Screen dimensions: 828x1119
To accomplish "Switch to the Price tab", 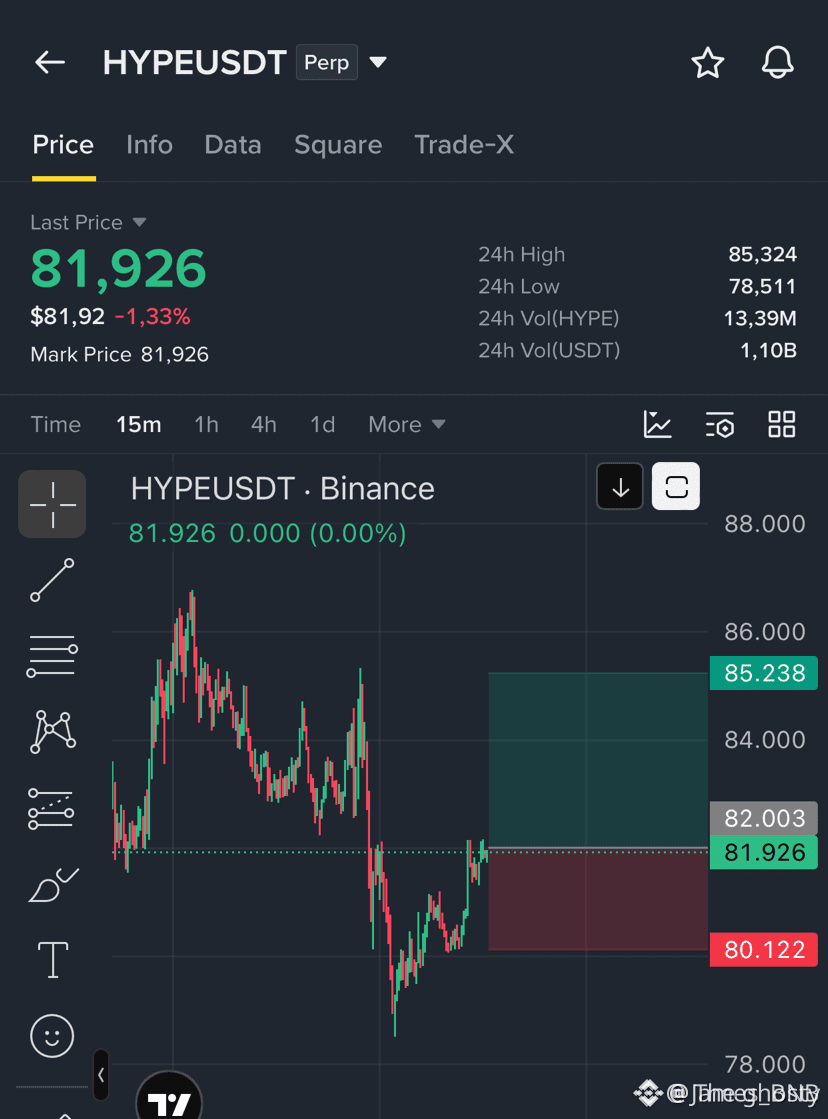I will point(63,145).
